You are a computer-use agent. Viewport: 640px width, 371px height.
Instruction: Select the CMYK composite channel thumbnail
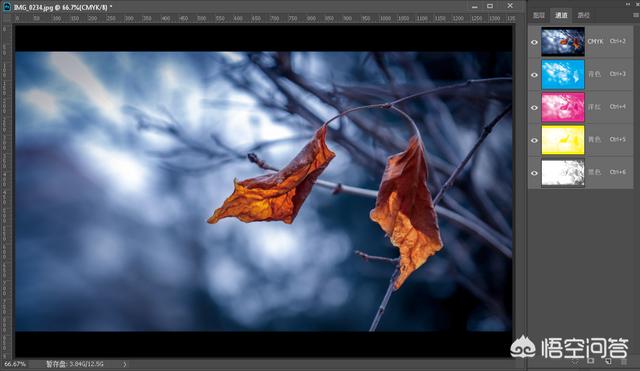tap(563, 42)
